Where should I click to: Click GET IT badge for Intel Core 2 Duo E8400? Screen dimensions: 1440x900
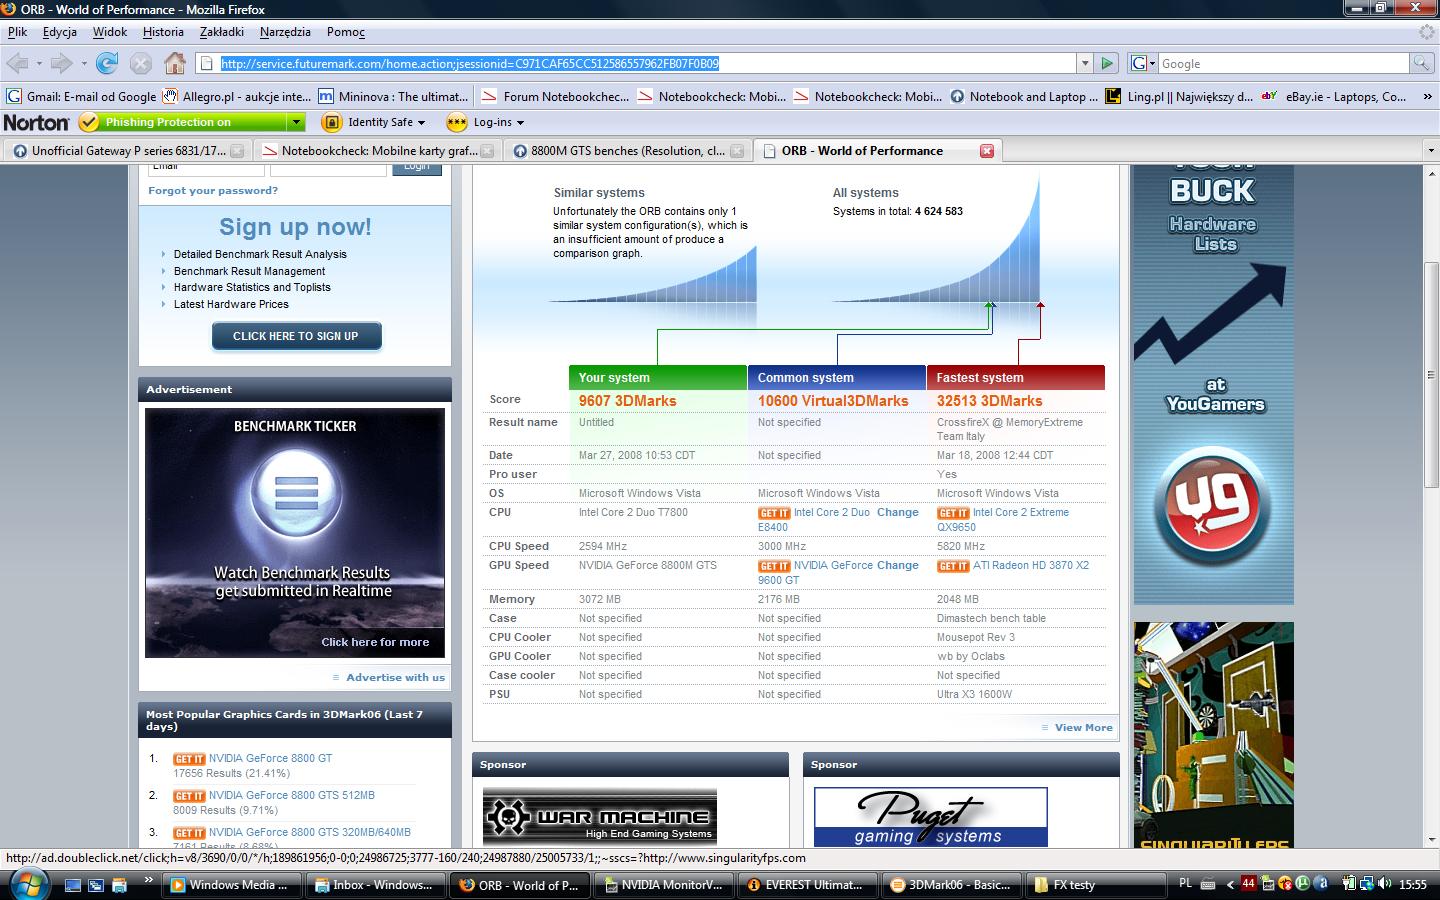tap(774, 513)
